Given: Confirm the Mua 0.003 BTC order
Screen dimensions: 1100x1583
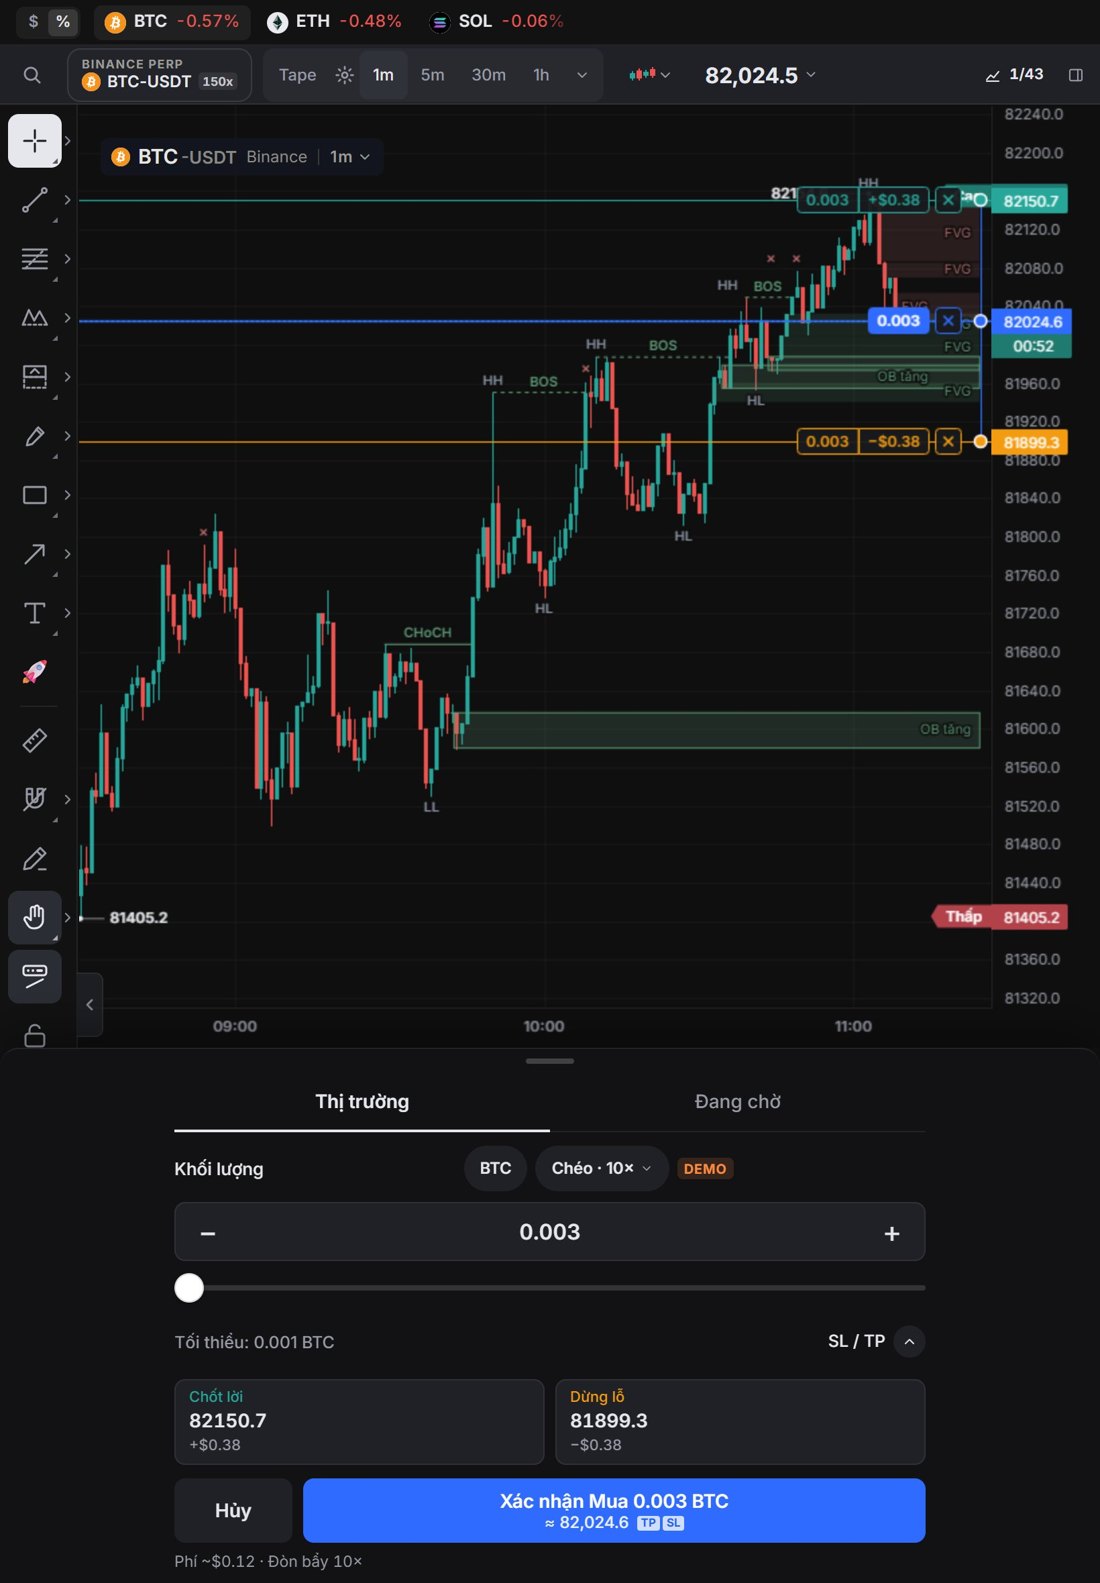Looking at the screenshot, I should point(614,1510).
